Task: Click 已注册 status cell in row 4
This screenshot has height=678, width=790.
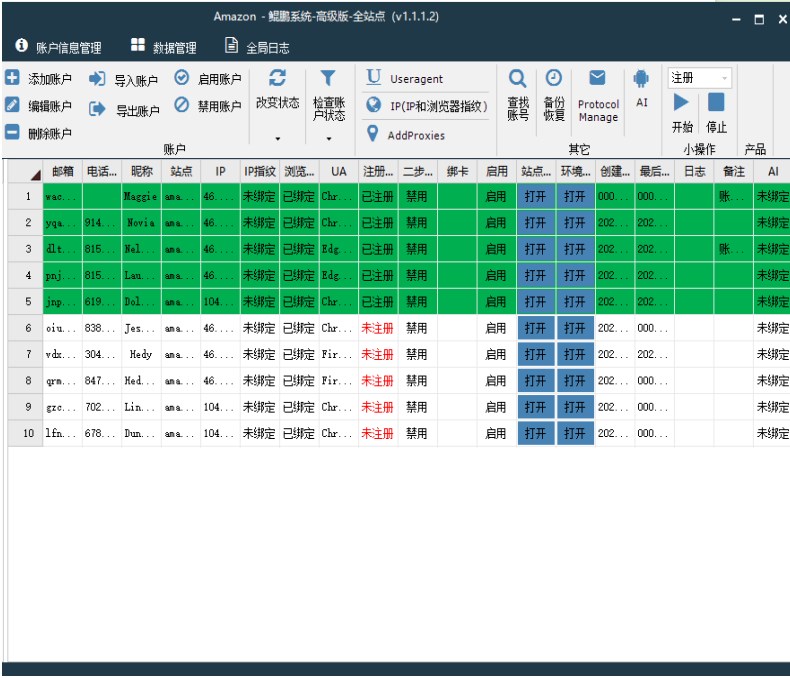Action: 378,275
